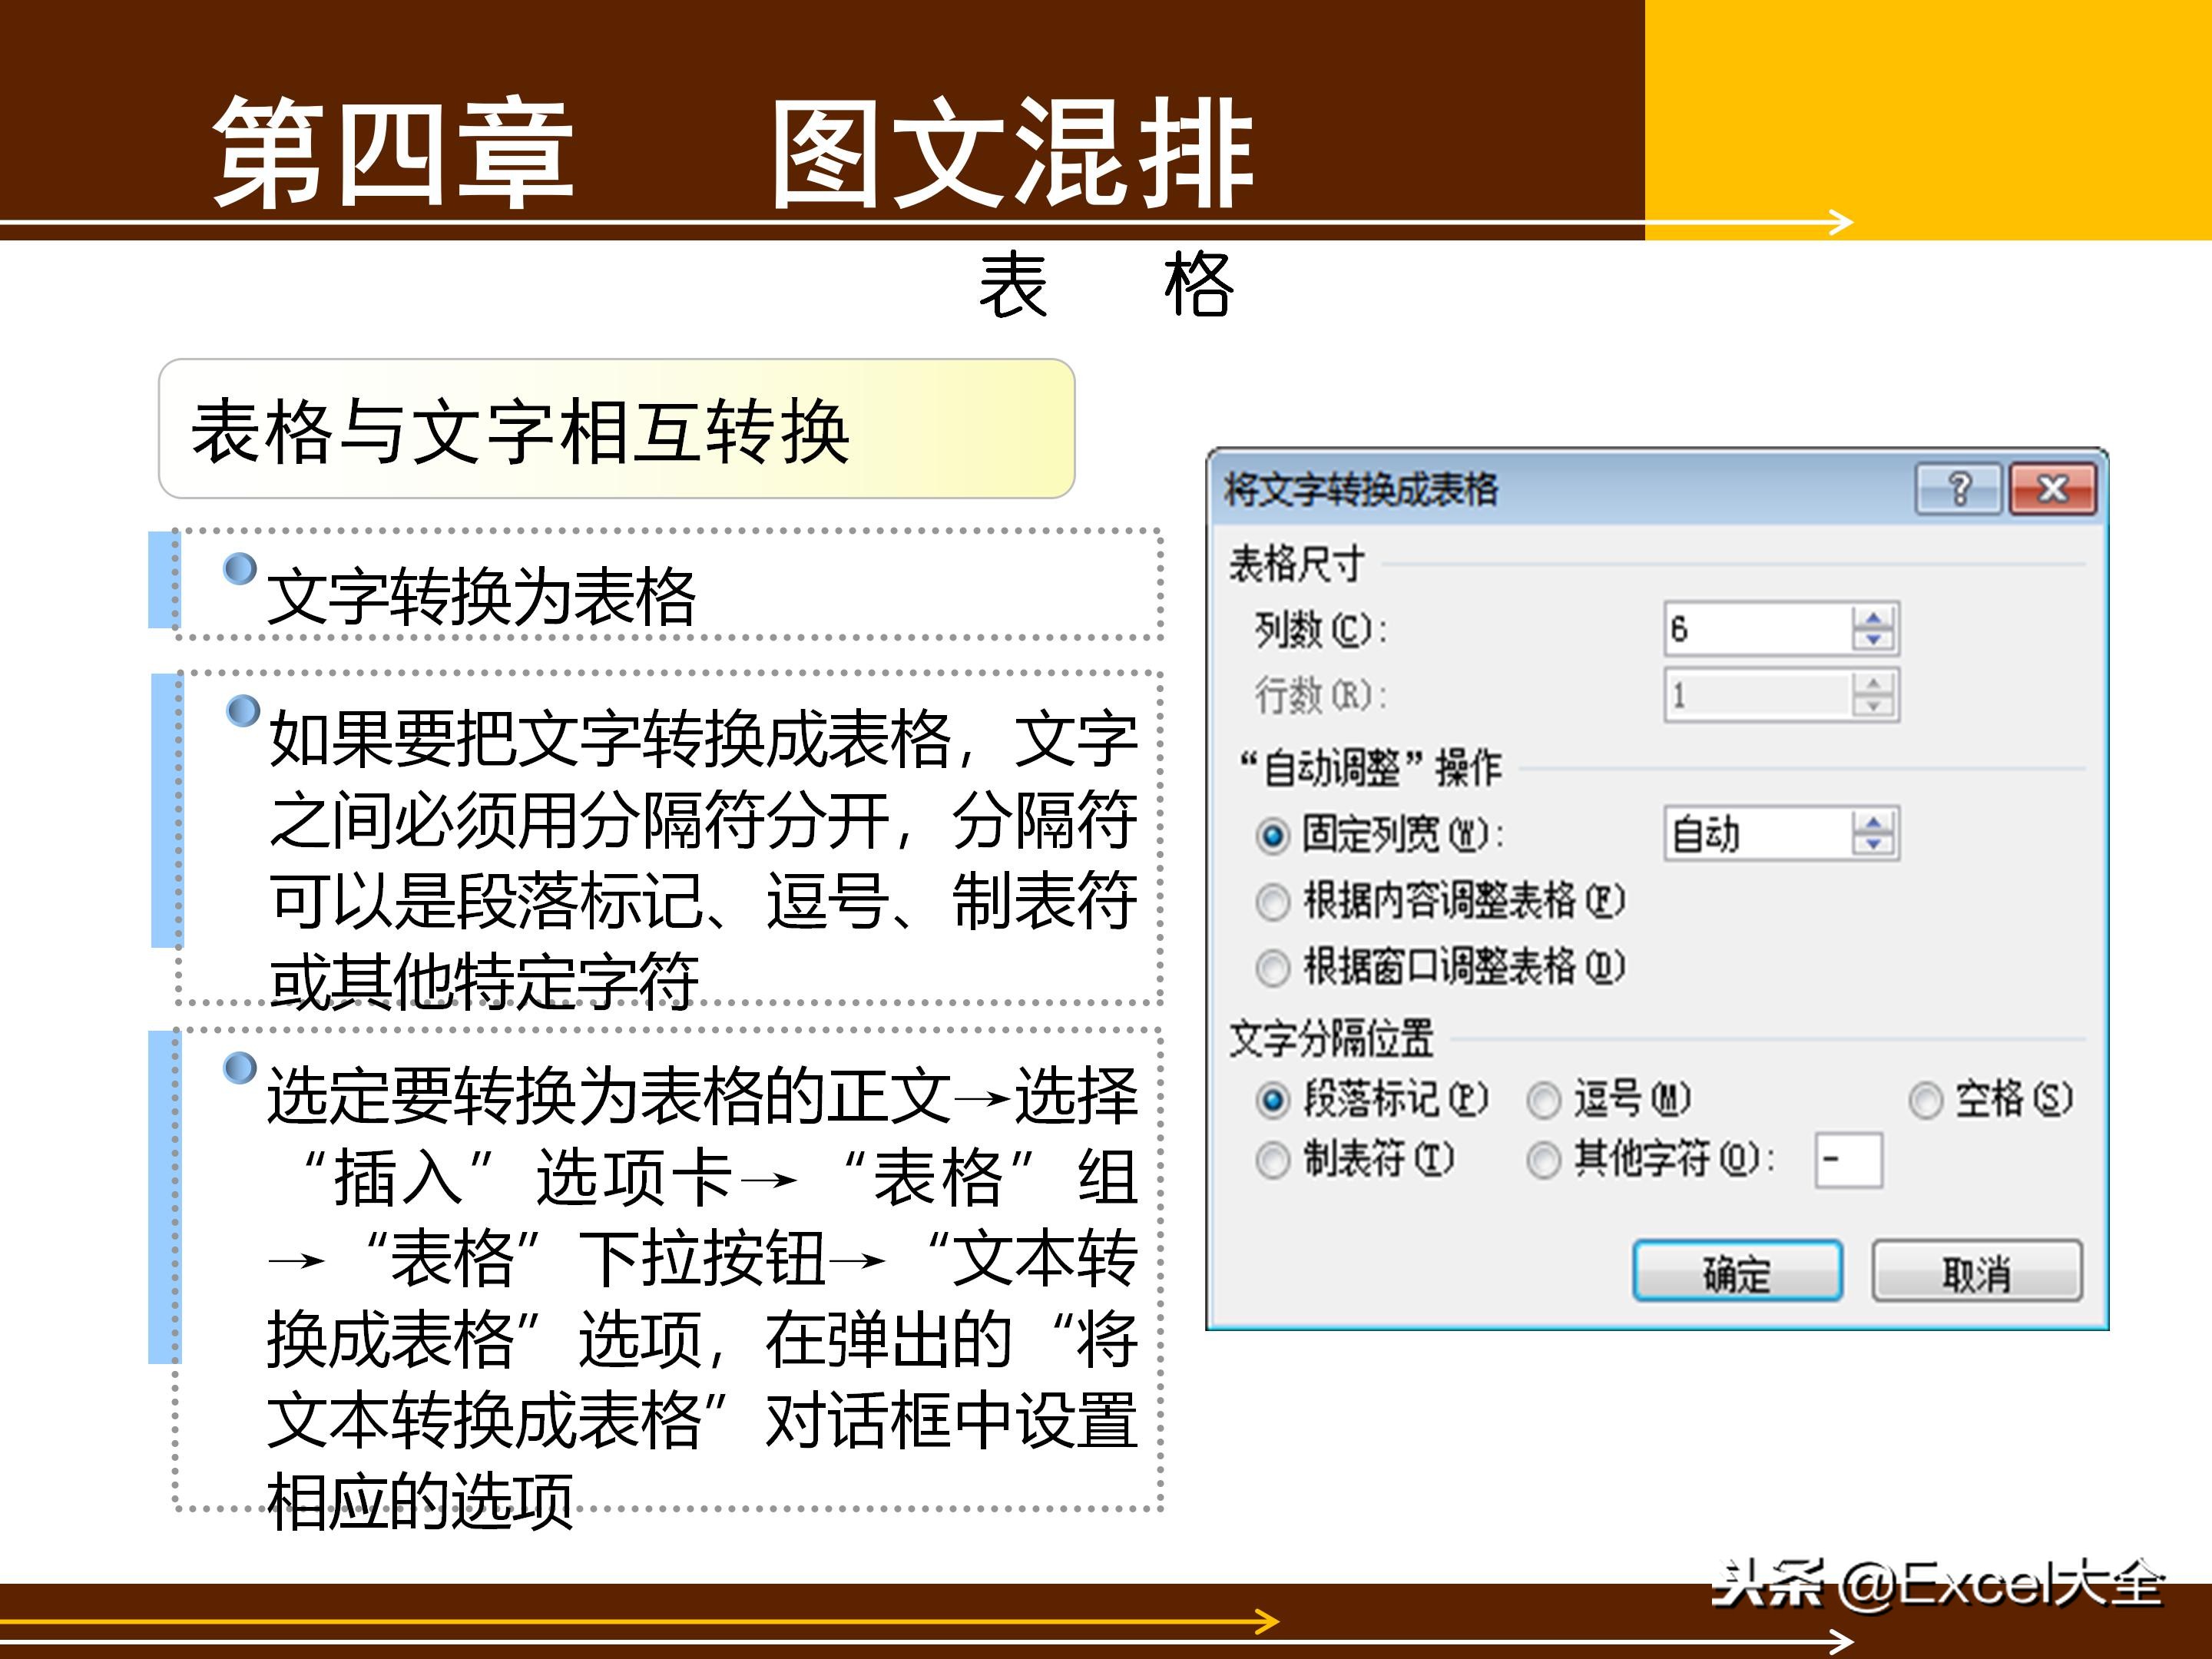Select 根据窗口调整表格 option
This screenshot has height=1659, width=2212.
pyautogui.click(x=1271, y=967)
